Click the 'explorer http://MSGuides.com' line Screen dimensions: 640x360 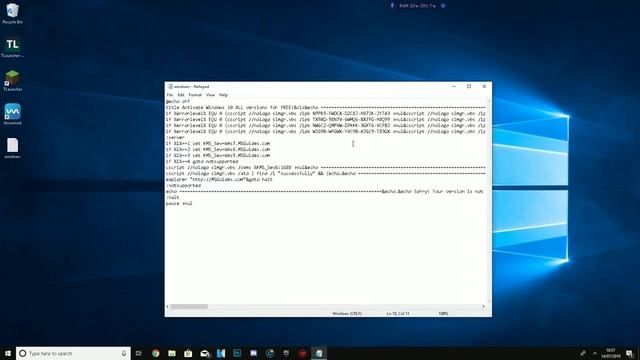click(219, 180)
